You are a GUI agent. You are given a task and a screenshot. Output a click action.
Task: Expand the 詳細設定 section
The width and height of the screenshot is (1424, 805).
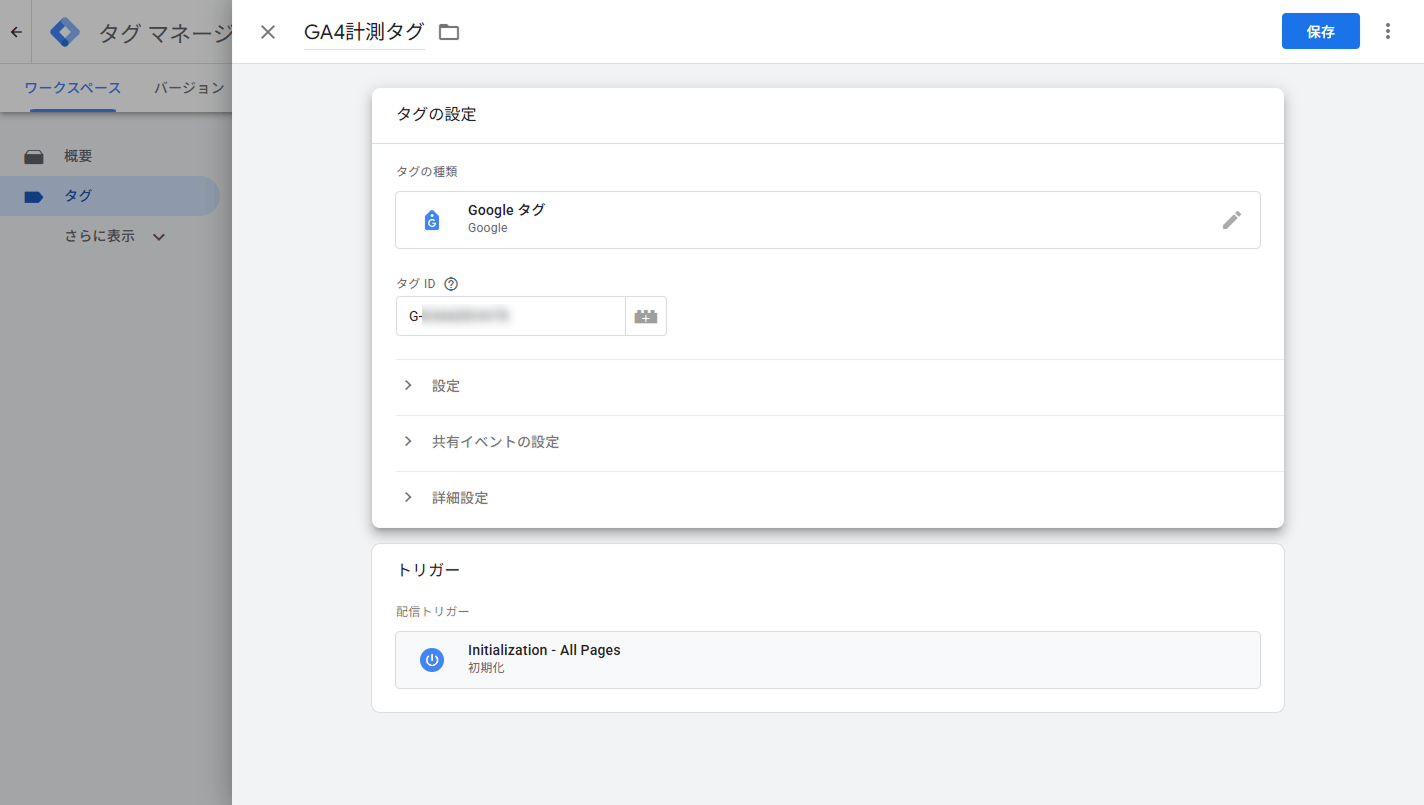click(x=839, y=498)
